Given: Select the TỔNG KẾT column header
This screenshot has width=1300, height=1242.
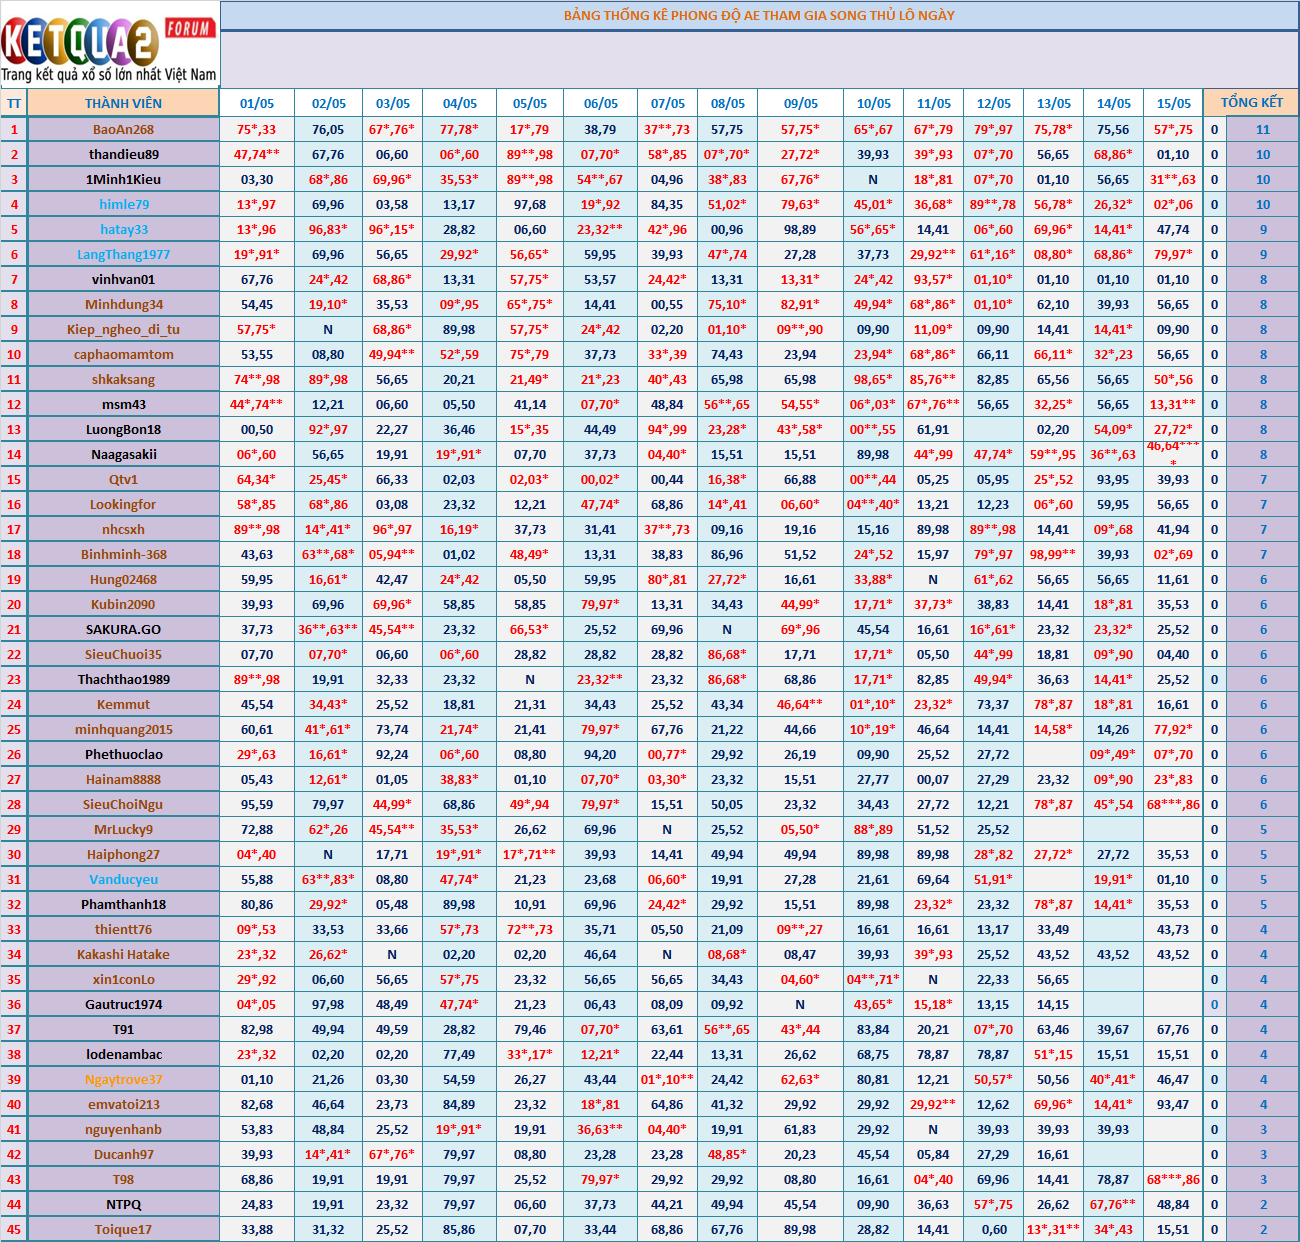Looking at the screenshot, I should [1251, 103].
